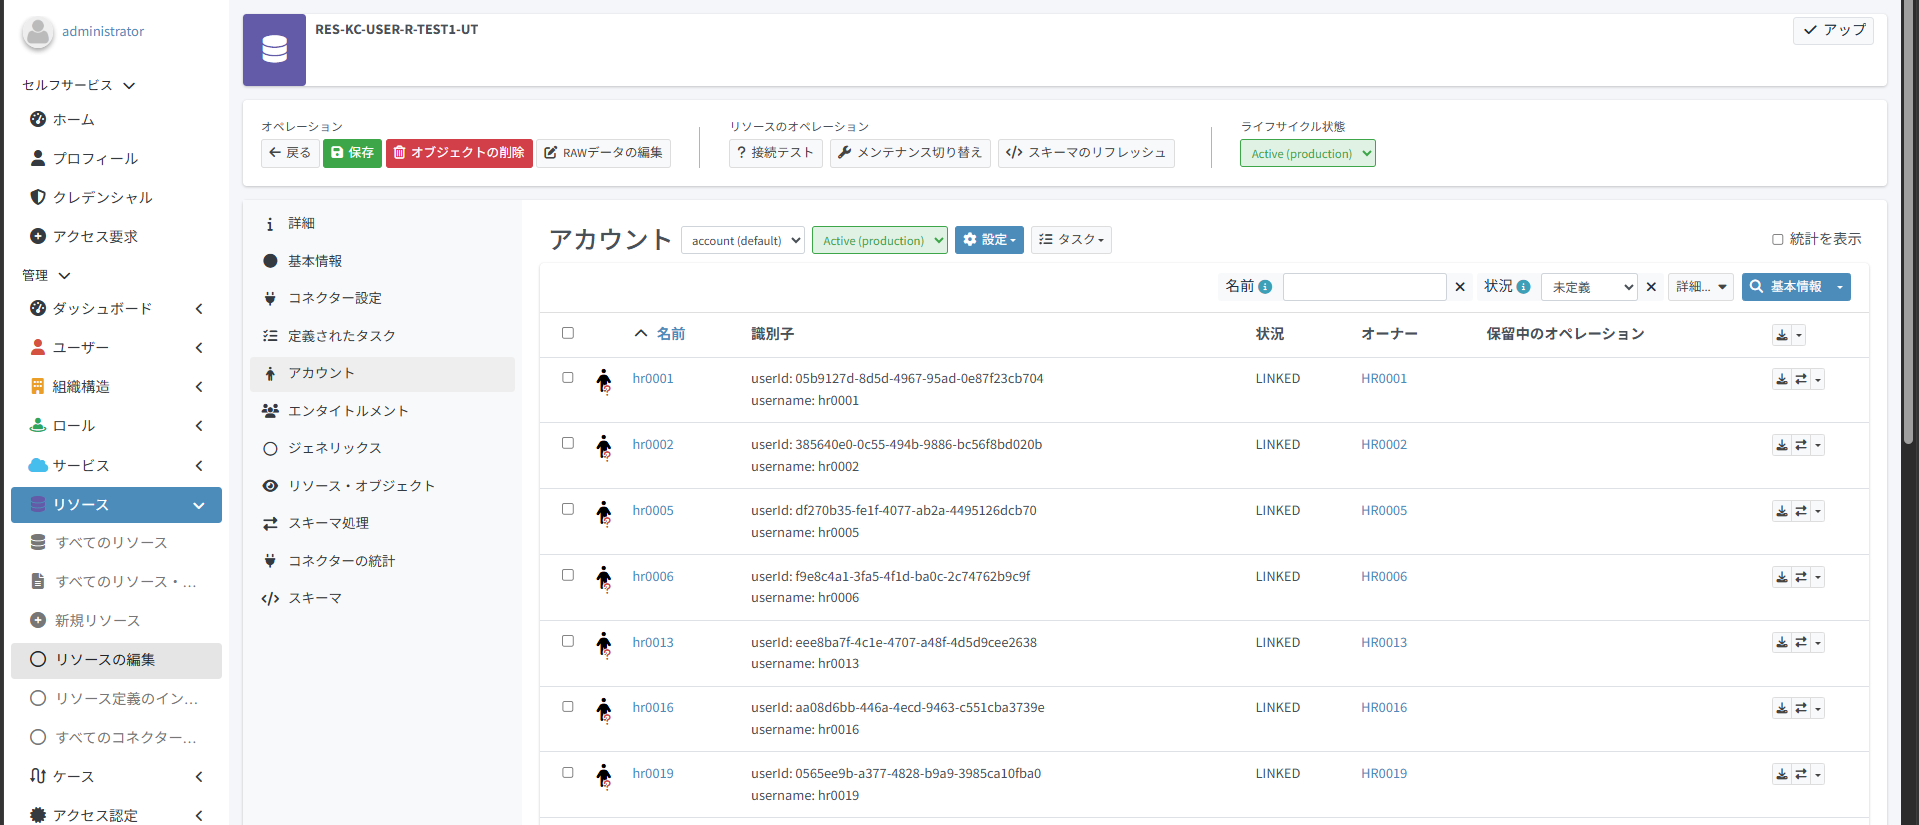Click the header-row download icon
Image resolution: width=1919 pixels, height=825 pixels.
click(1781, 335)
